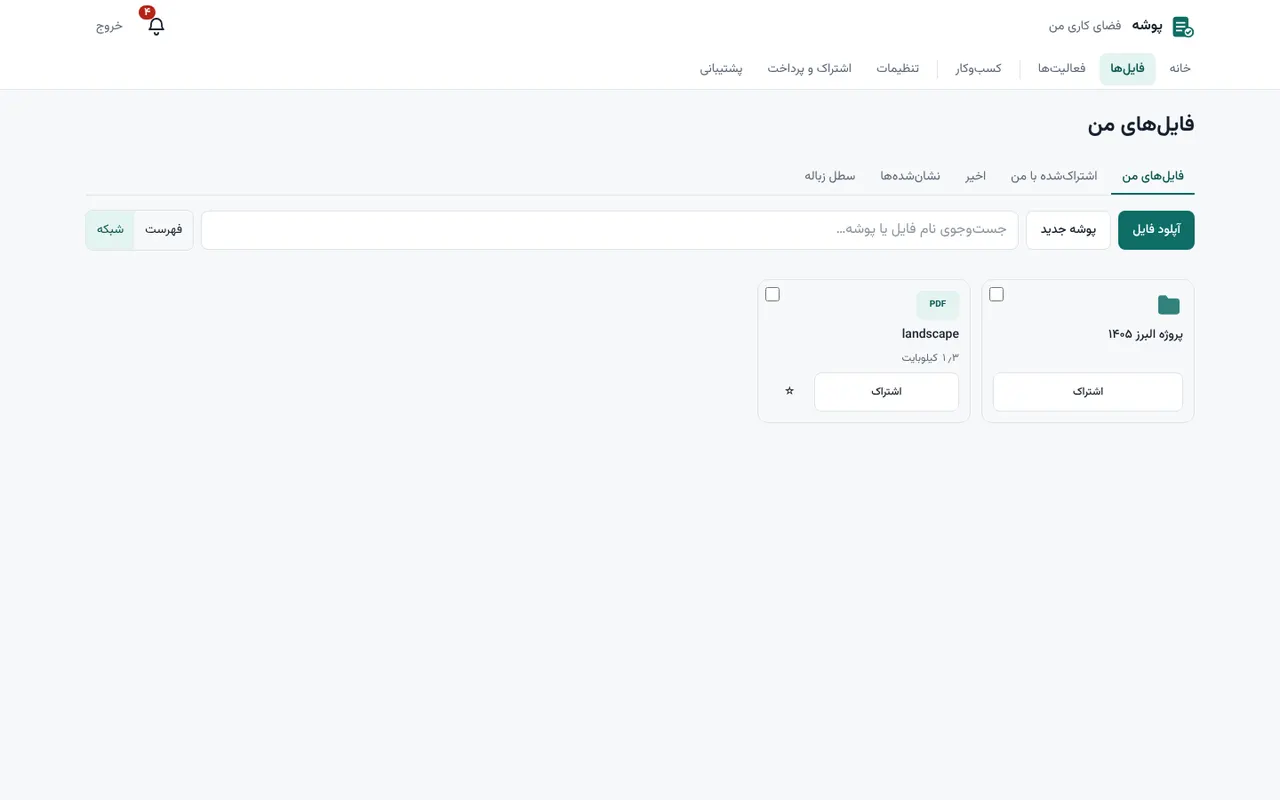The width and height of the screenshot is (1280, 800).
Task: Switch to فهرست list view
Action: (x=163, y=230)
